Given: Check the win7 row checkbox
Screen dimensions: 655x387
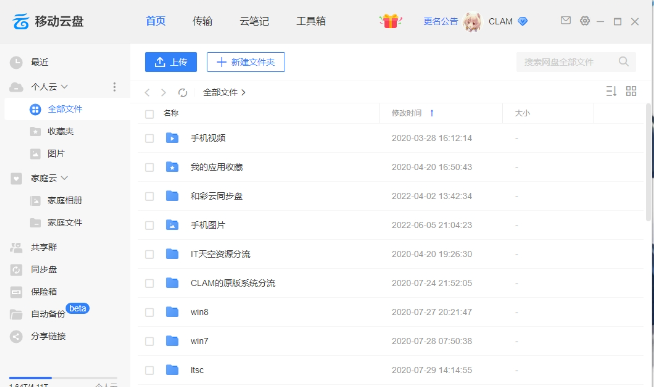Looking at the screenshot, I should [x=149, y=341].
